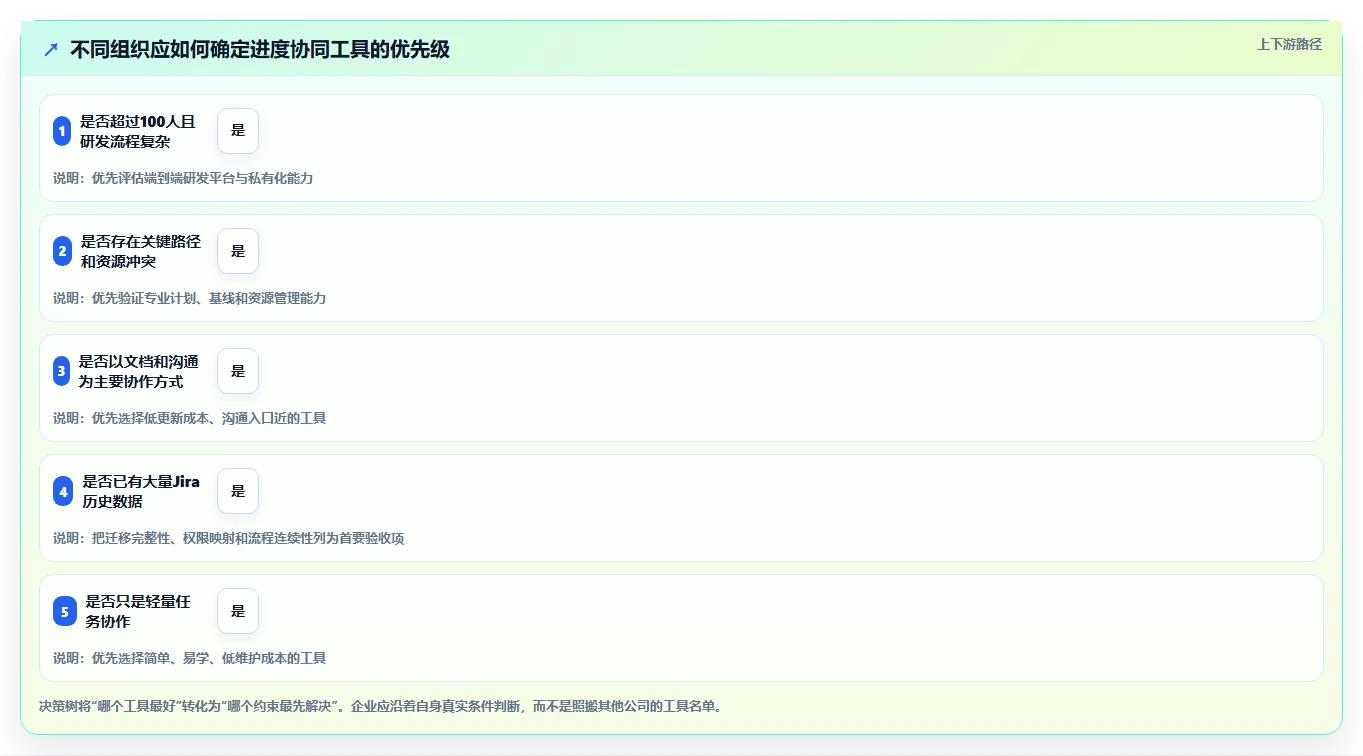Click the number 5 step badge
This screenshot has width=1363, height=756.
coord(65,611)
